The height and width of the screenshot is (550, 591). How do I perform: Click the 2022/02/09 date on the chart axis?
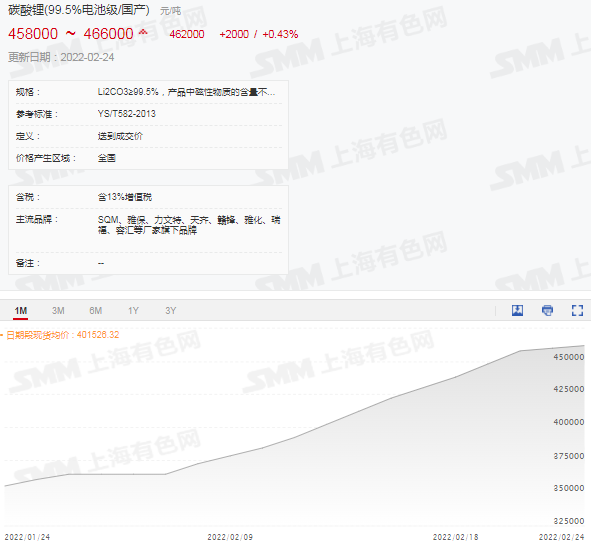230,537
